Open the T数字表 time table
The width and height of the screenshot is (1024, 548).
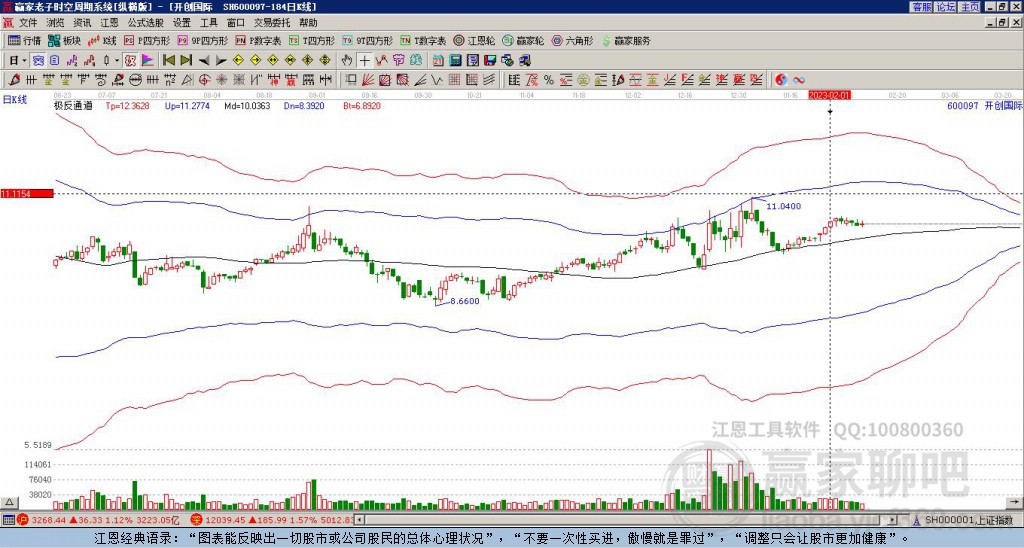point(423,40)
